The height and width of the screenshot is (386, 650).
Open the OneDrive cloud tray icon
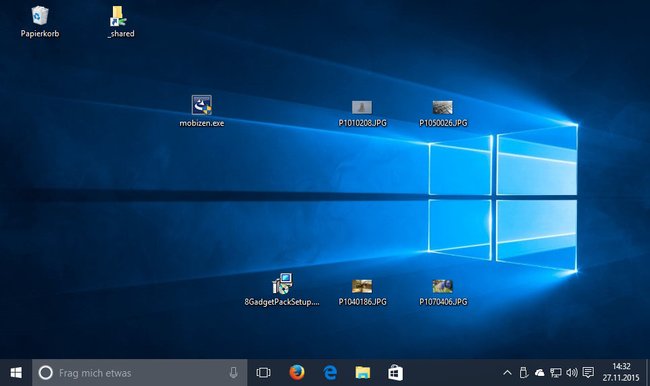539,373
